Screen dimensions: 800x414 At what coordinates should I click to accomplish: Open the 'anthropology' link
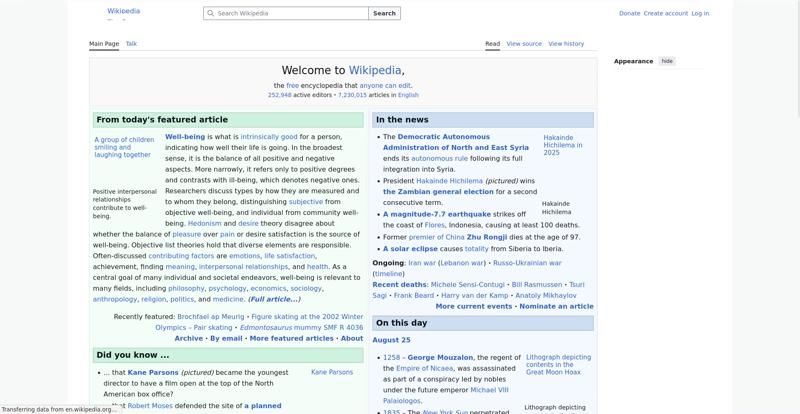(115, 300)
